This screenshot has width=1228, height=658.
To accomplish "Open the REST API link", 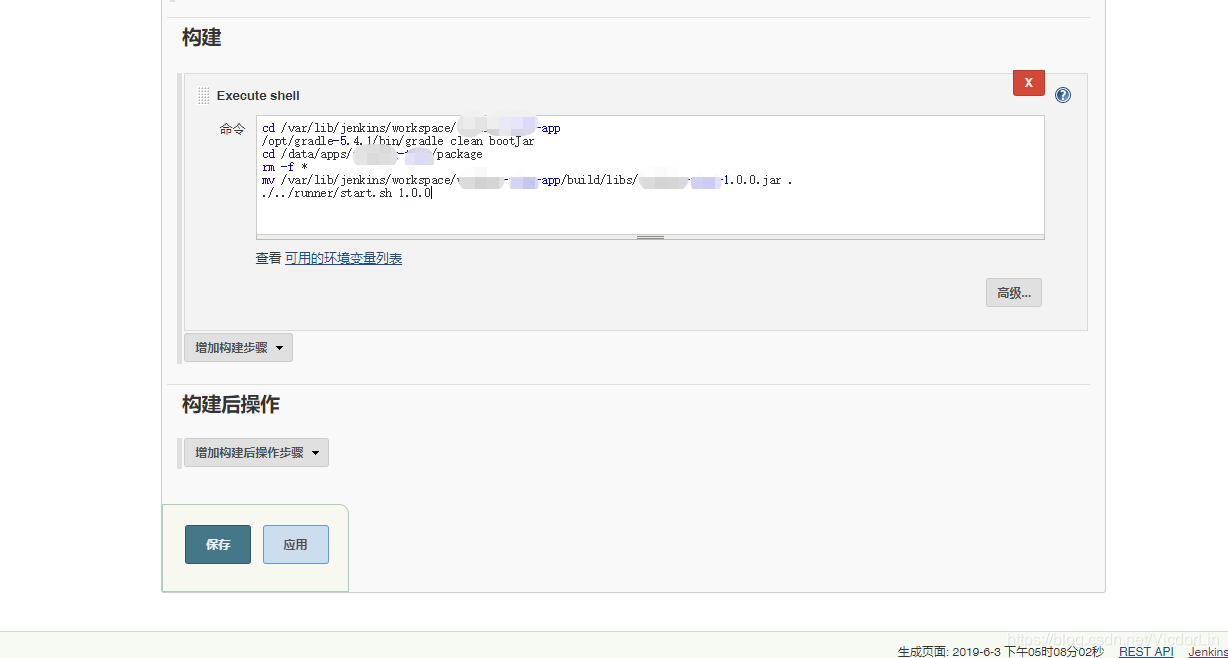I will [x=1146, y=651].
